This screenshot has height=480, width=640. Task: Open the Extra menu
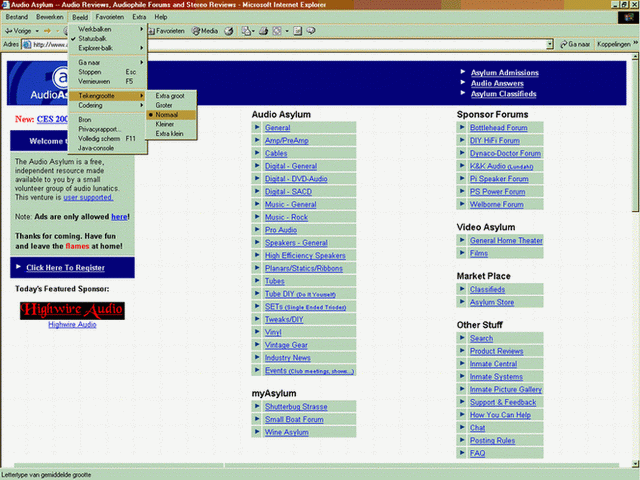click(139, 17)
